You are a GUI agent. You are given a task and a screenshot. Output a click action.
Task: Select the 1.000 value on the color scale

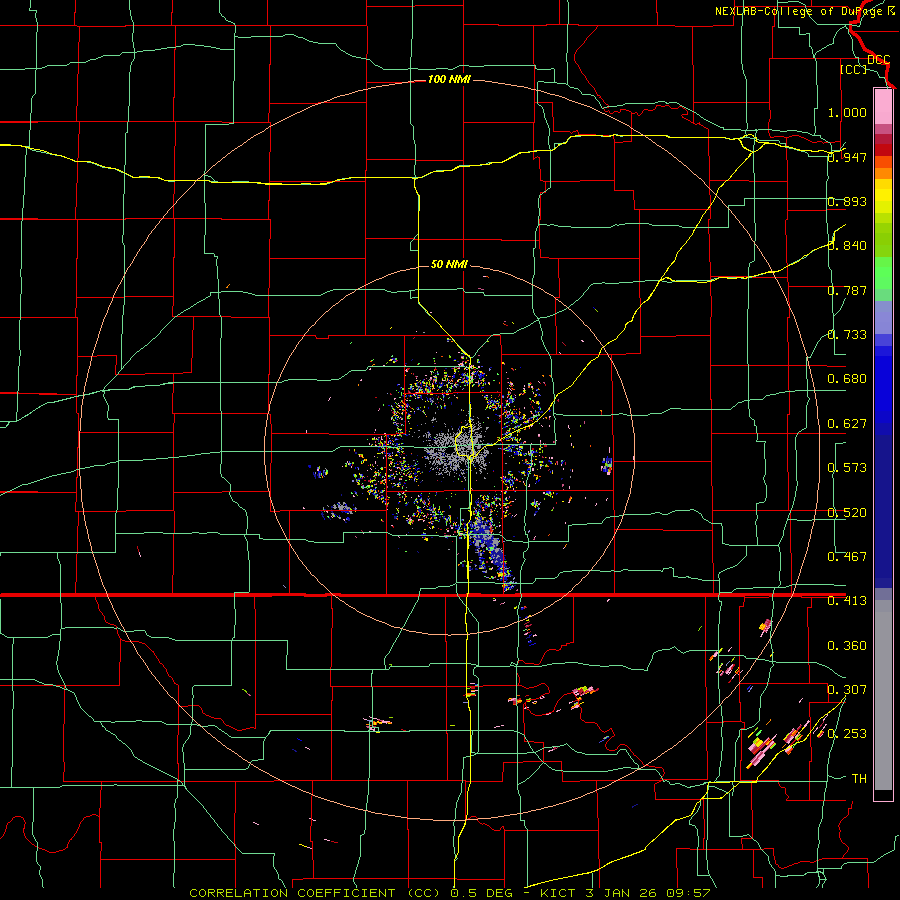coord(847,112)
